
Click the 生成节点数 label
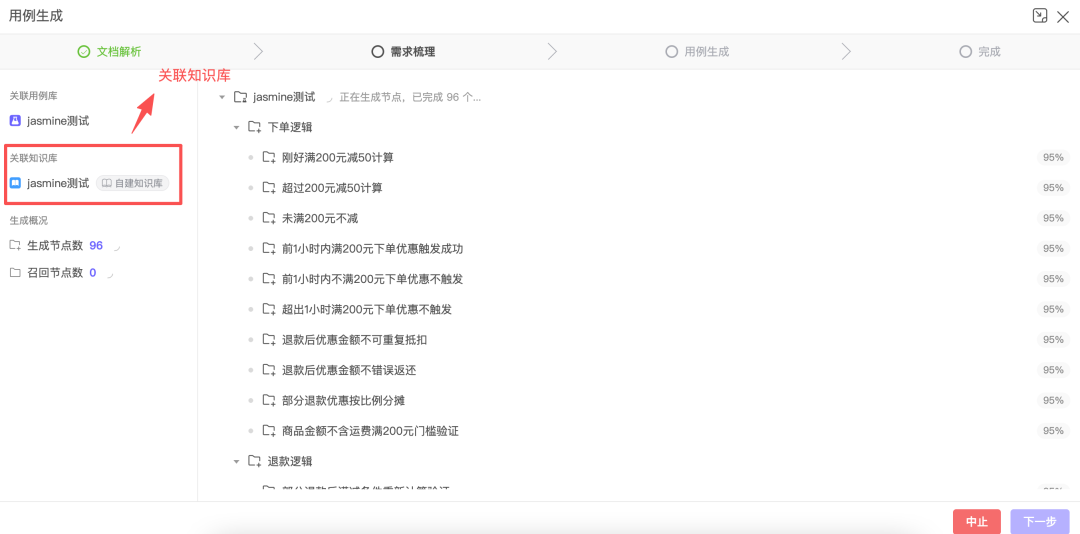point(55,245)
